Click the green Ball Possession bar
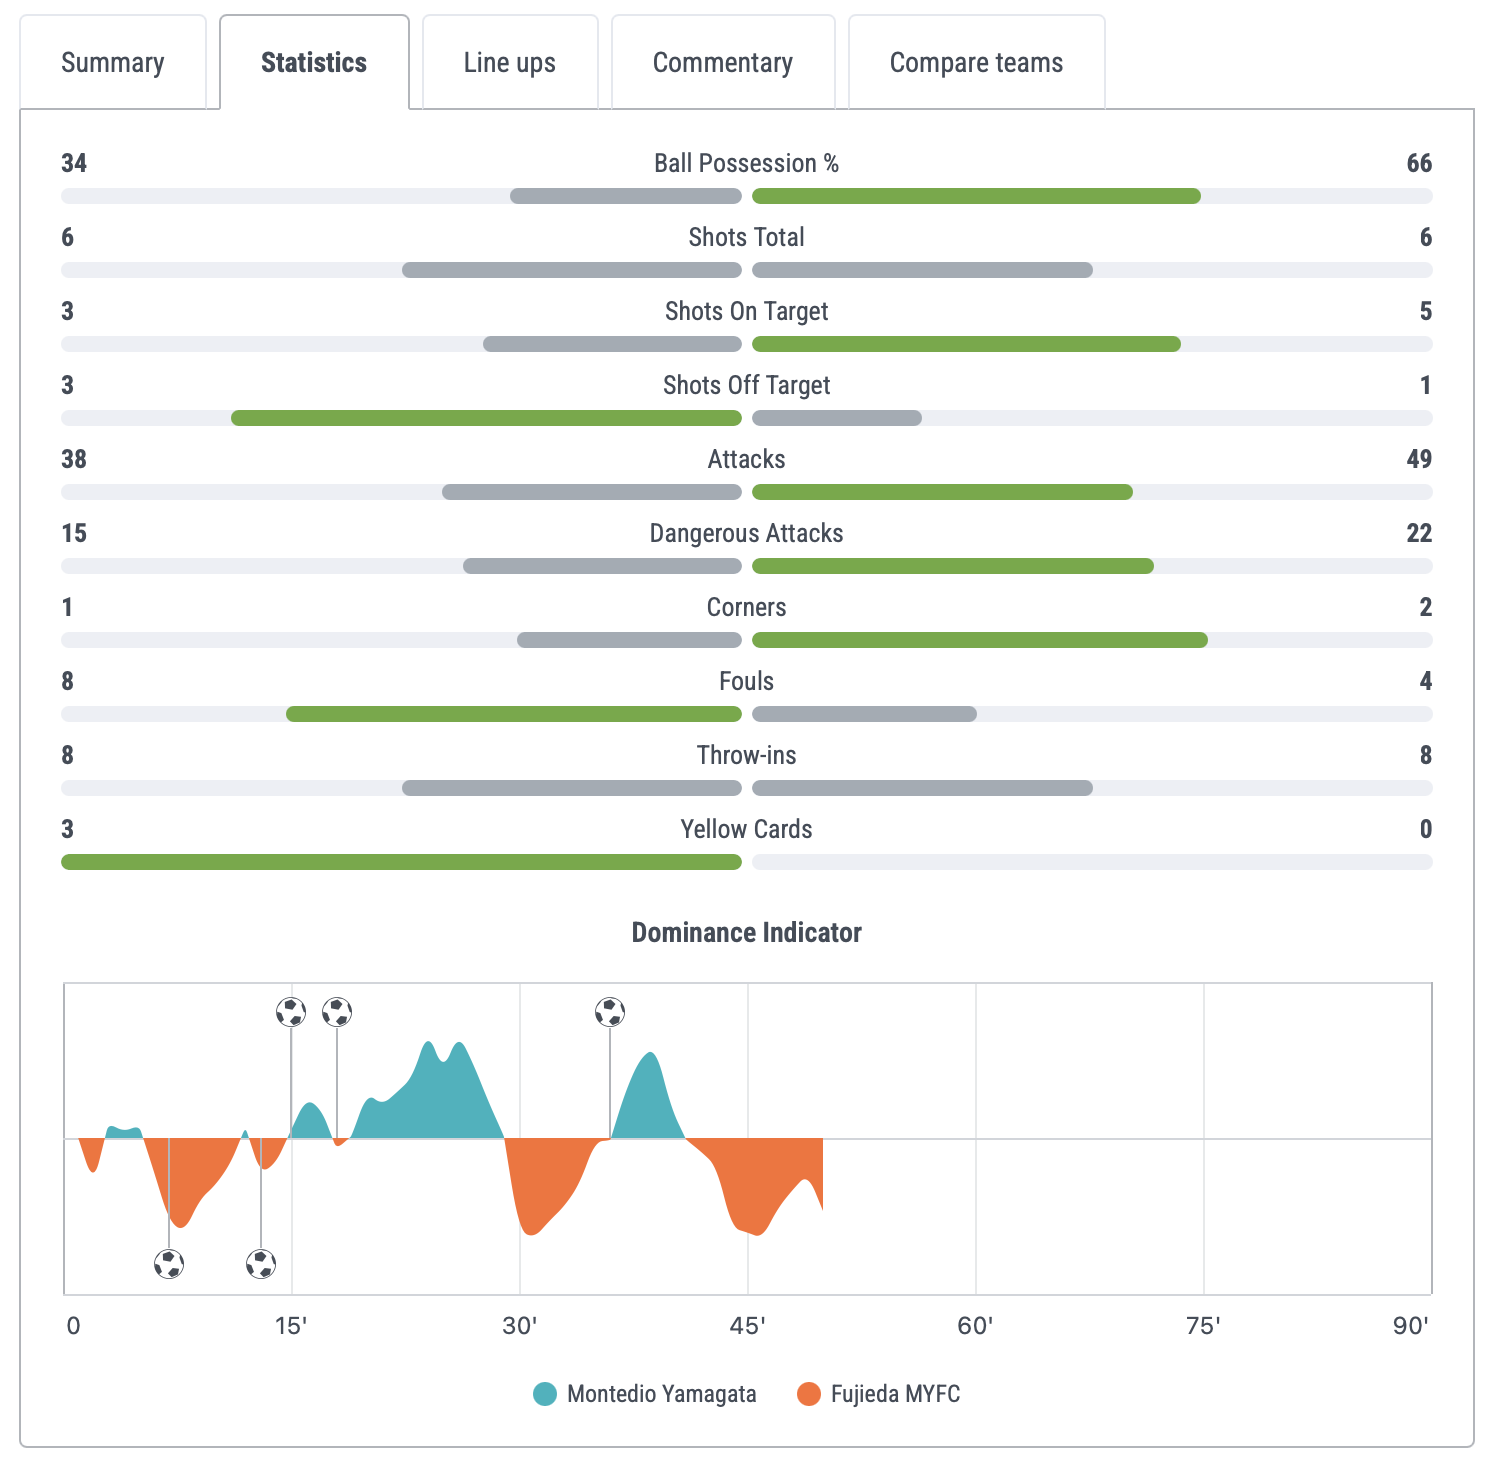Image resolution: width=1500 pixels, height=1460 pixels. click(976, 196)
